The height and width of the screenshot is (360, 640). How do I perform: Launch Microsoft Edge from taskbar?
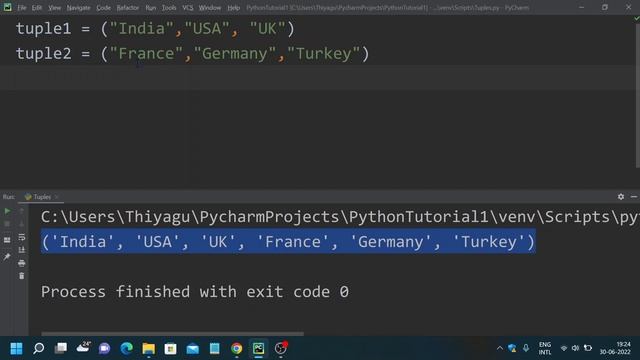[x=127, y=349]
